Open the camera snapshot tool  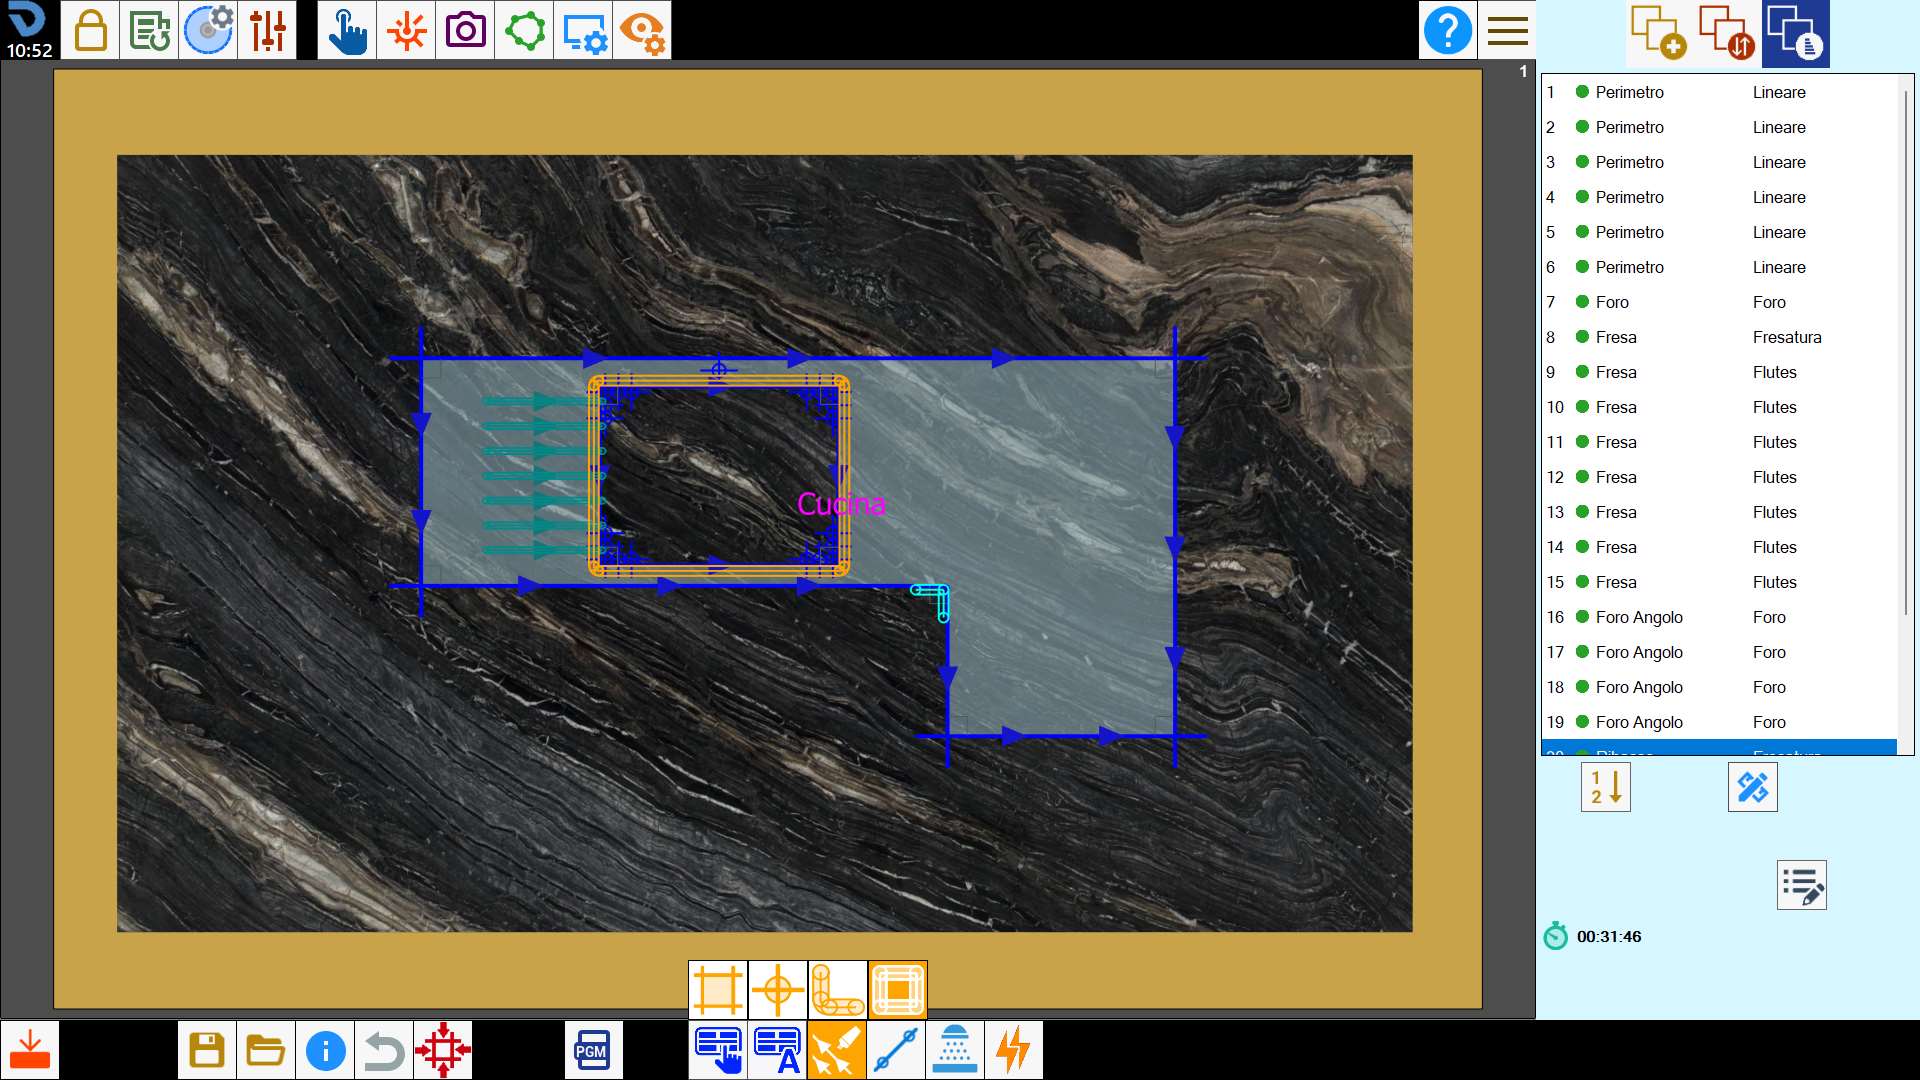coord(465,30)
